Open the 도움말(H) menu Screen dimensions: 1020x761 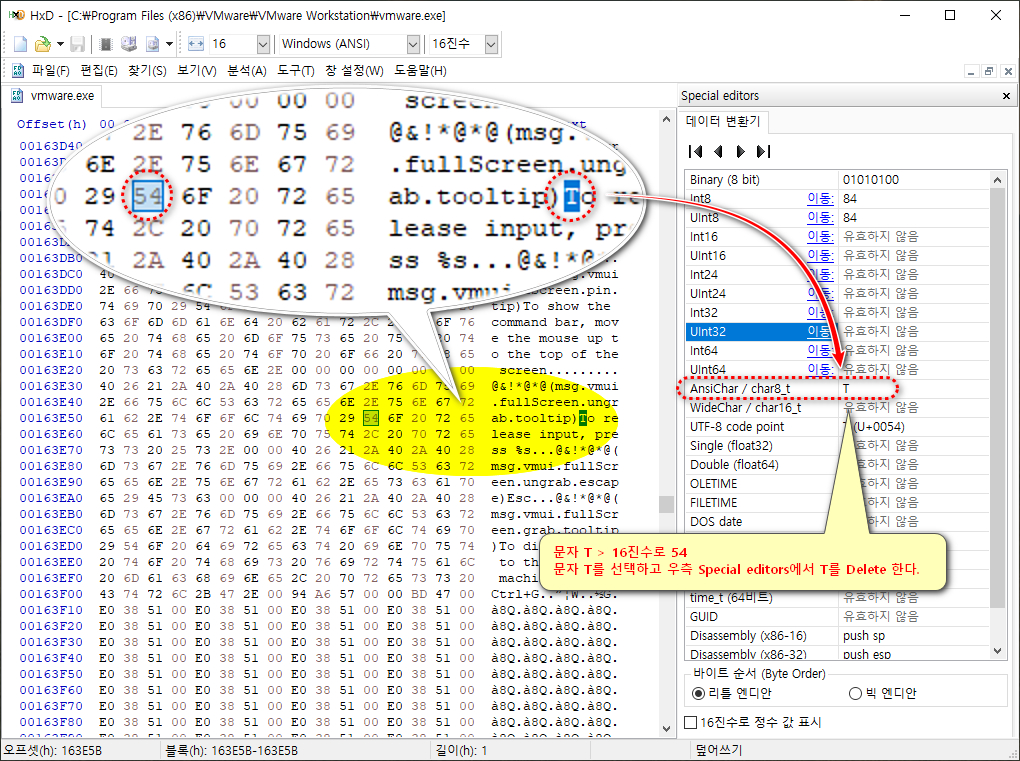pyautogui.click(x=420, y=70)
